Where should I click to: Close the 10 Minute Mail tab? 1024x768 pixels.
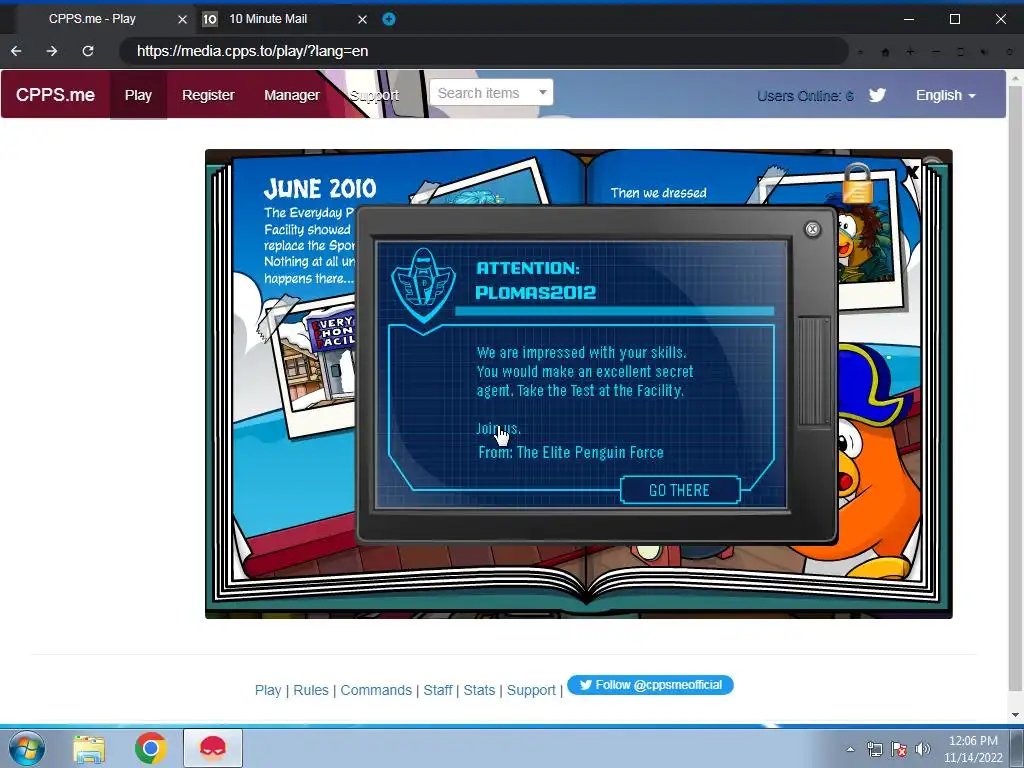point(362,20)
